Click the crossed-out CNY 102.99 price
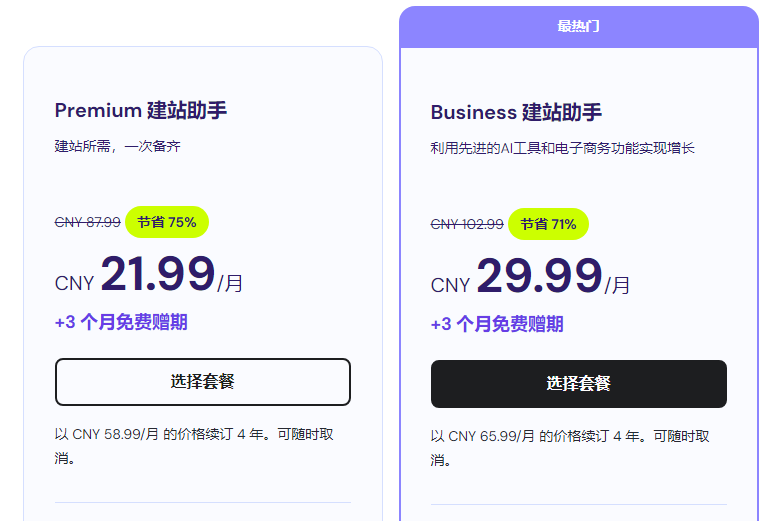 point(467,224)
